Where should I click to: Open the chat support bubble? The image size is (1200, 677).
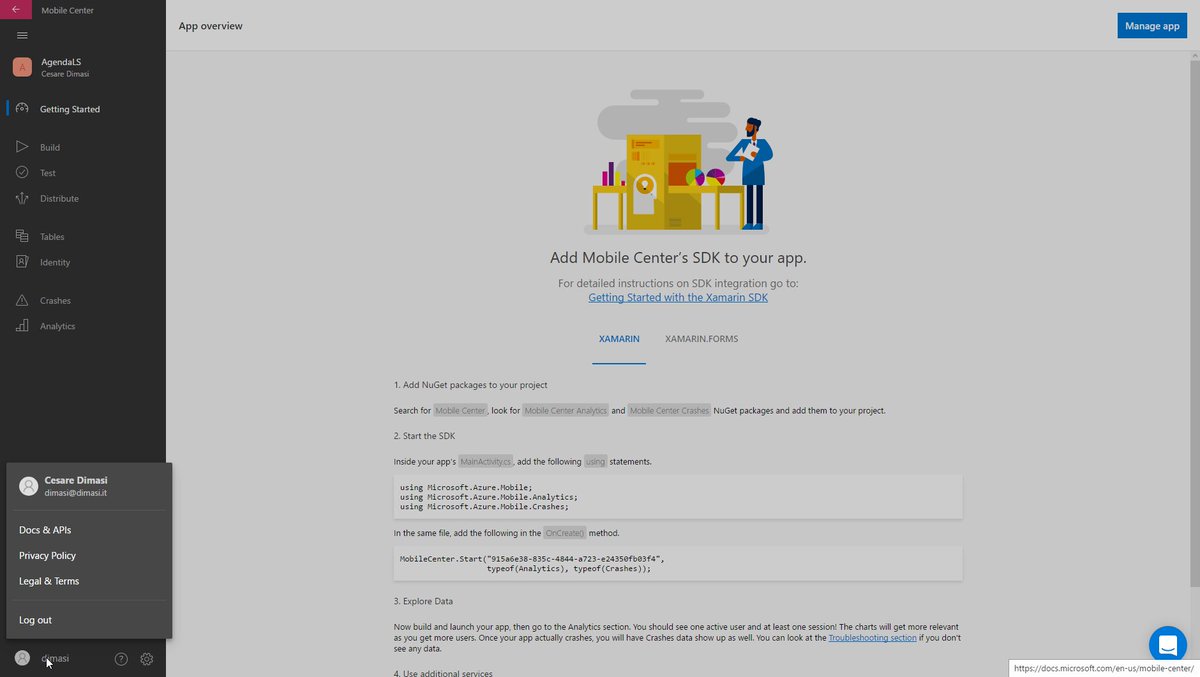point(1167,644)
